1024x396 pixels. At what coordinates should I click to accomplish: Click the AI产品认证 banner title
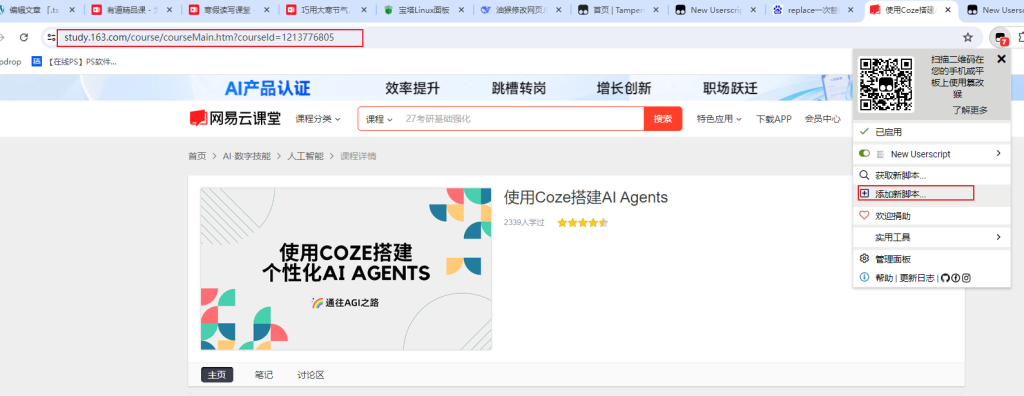(268, 88)
